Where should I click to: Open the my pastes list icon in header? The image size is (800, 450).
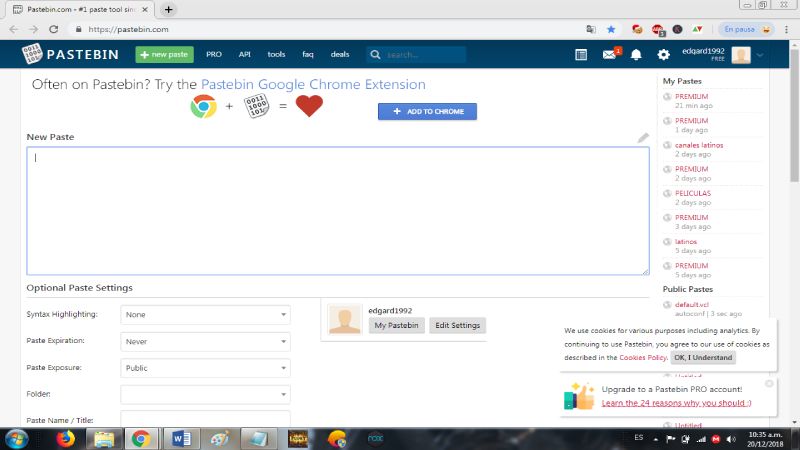click(581, 55)
